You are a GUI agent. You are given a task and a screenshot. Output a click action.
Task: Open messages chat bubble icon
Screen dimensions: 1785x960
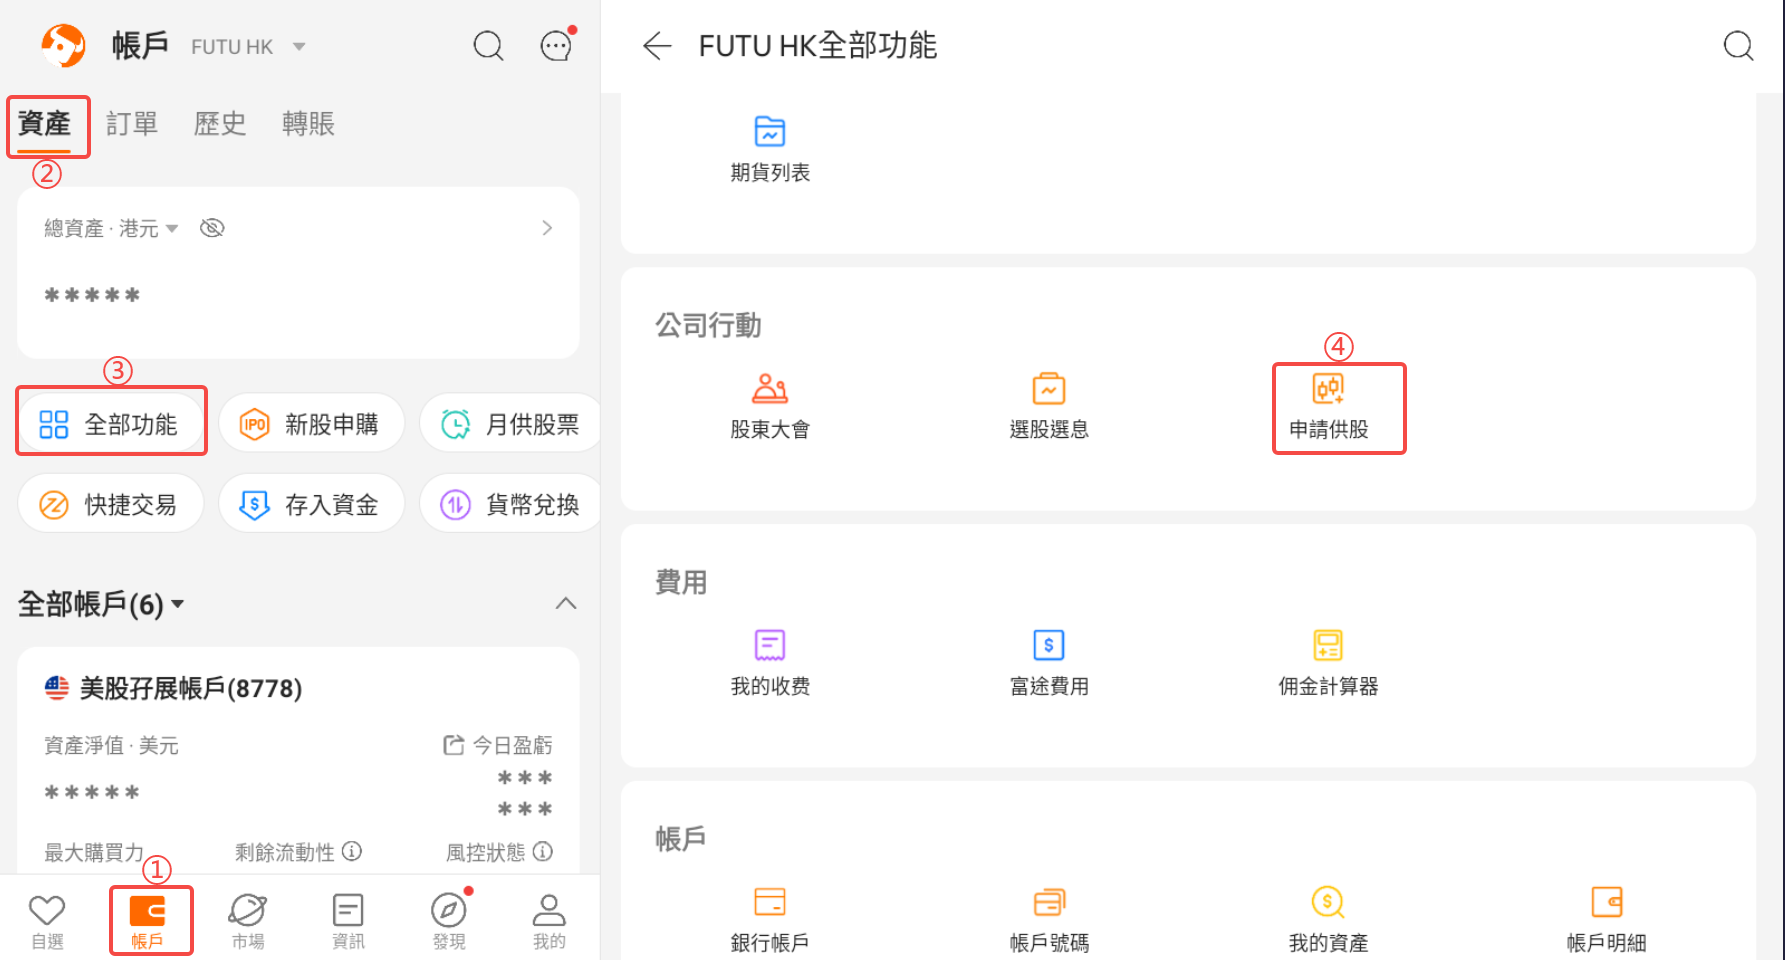[556, 45]
